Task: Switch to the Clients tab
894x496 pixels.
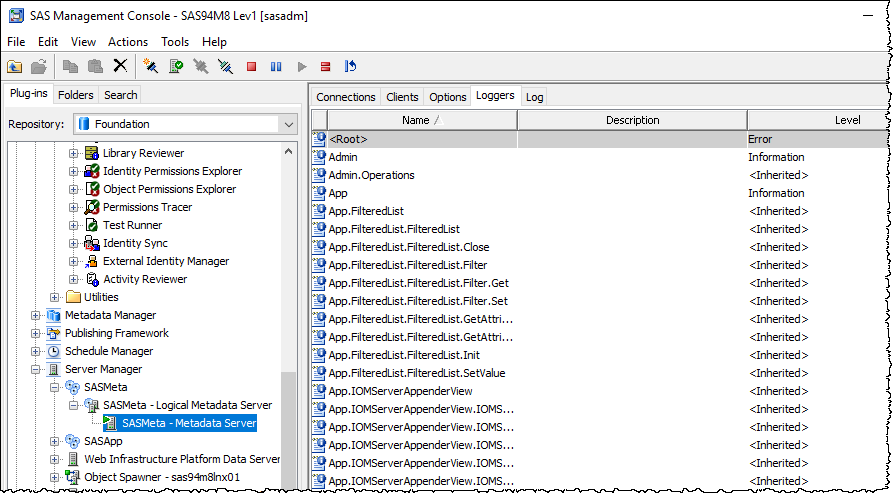Action: [x=402, y=97]
